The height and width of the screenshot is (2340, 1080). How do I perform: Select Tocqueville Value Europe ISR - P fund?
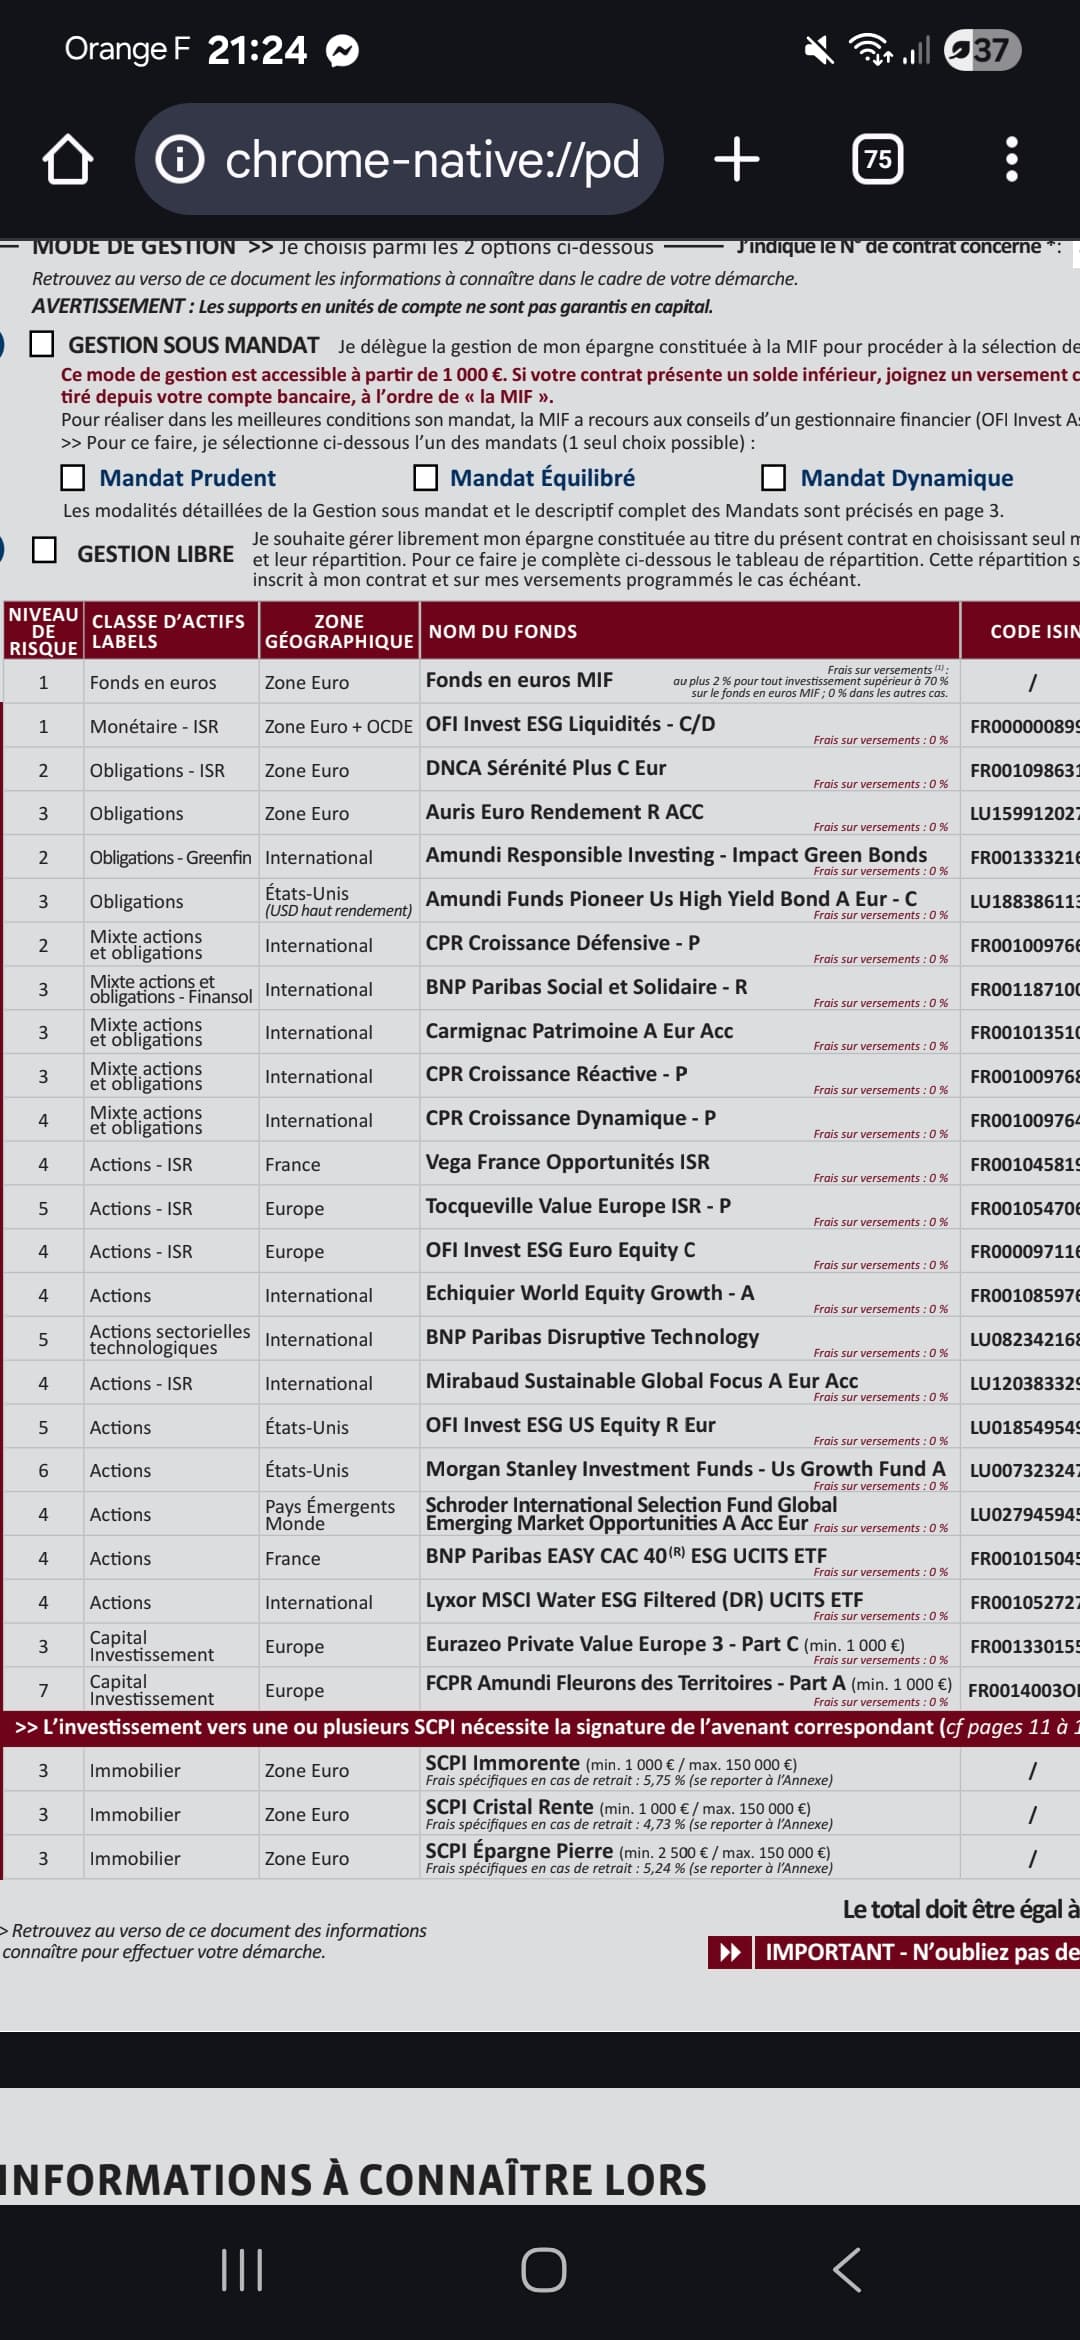click(578, 1205)
